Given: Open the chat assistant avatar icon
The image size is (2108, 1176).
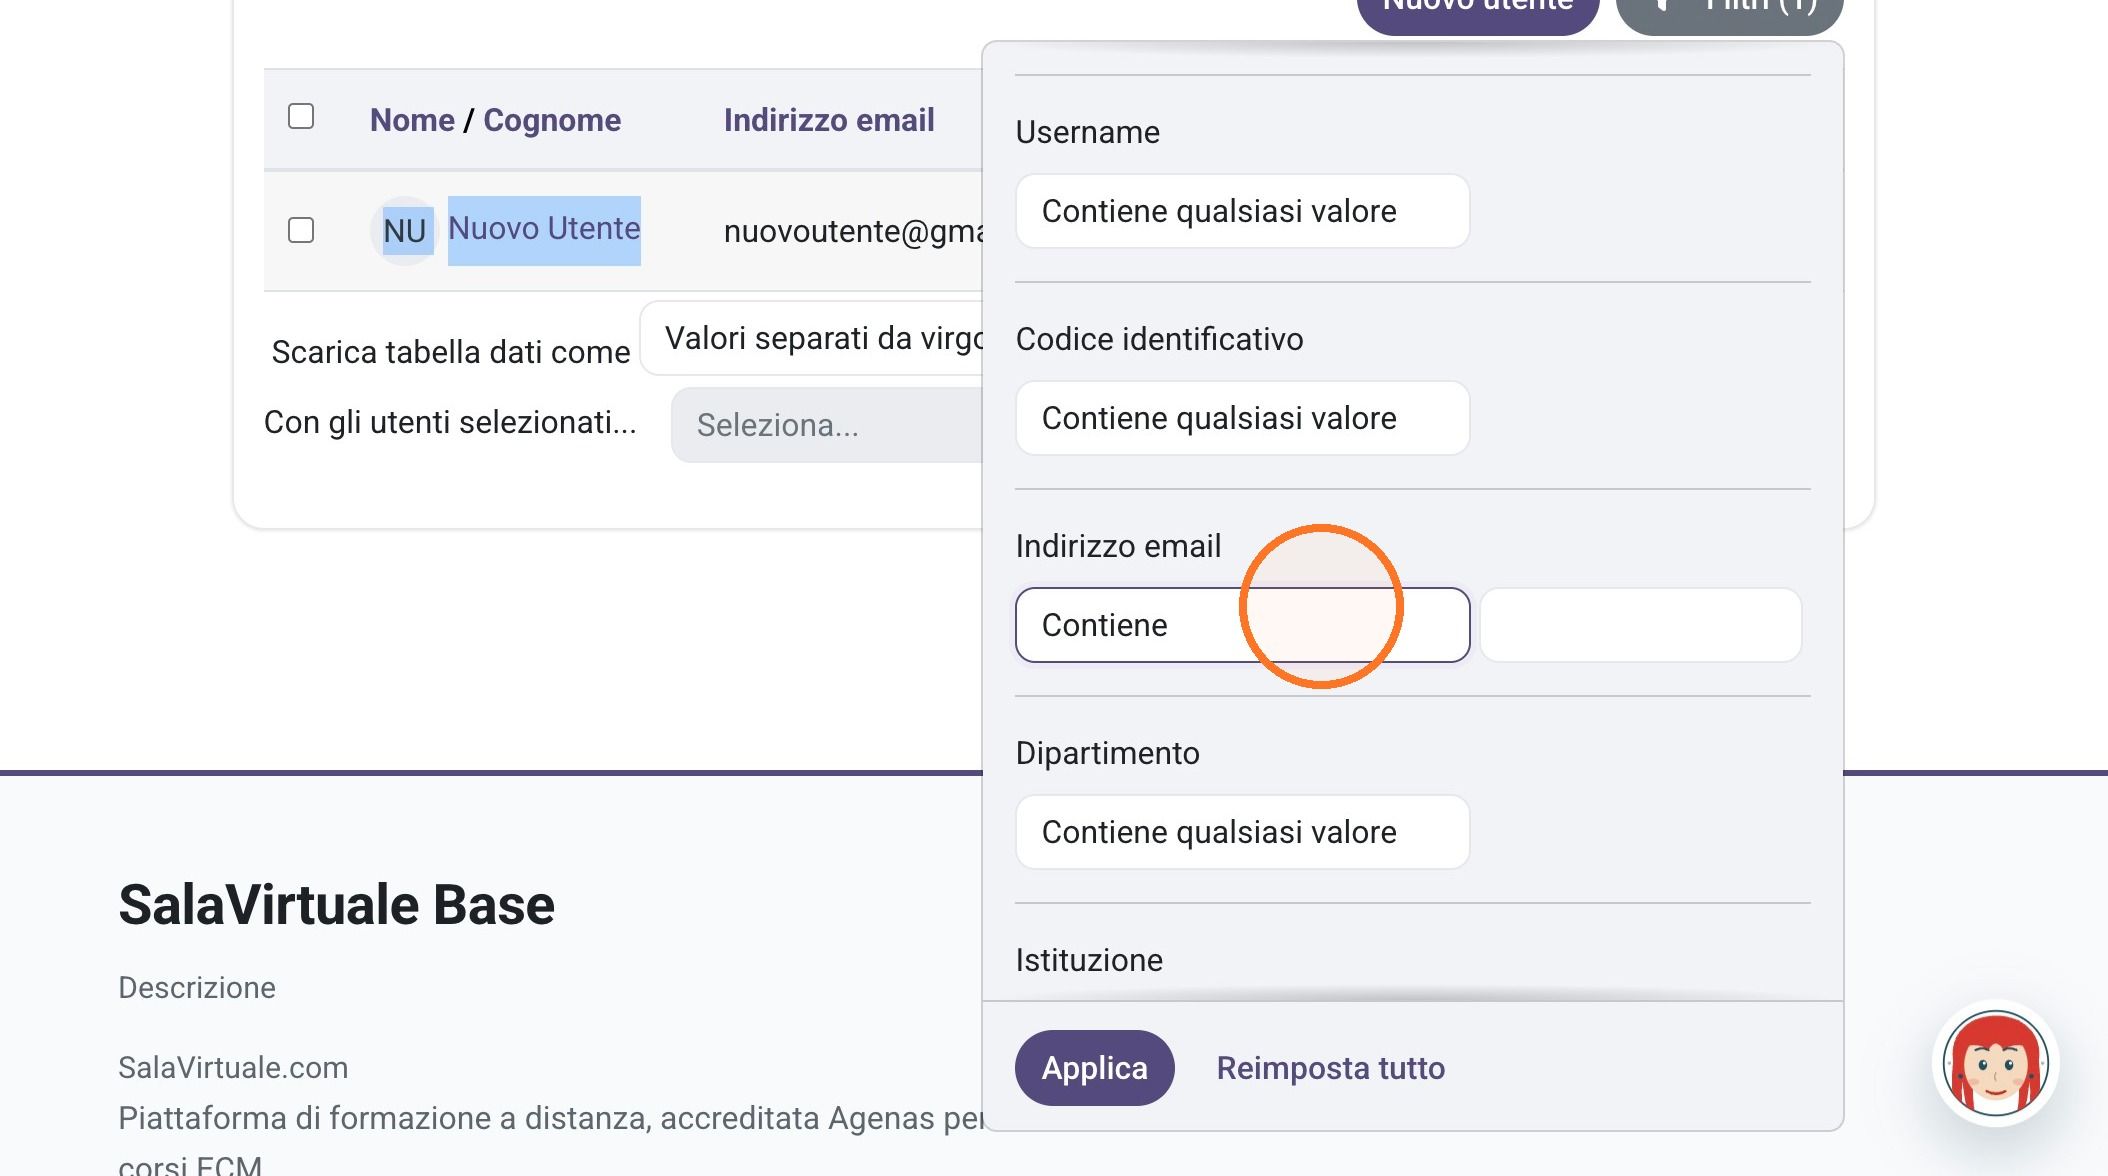Looking at the screenshot, I should point(1995,1063).
